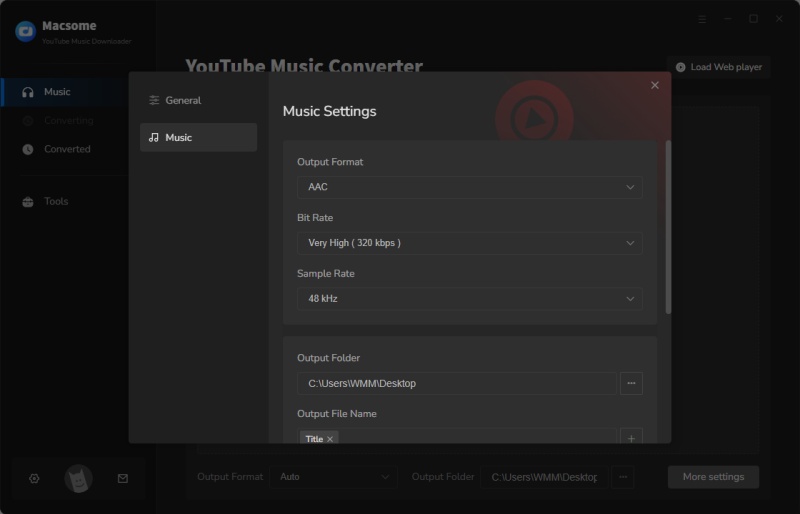Screen dimensions: 800x514
Task: Minimize the Macsome window
Action: (x=728, y=19)
